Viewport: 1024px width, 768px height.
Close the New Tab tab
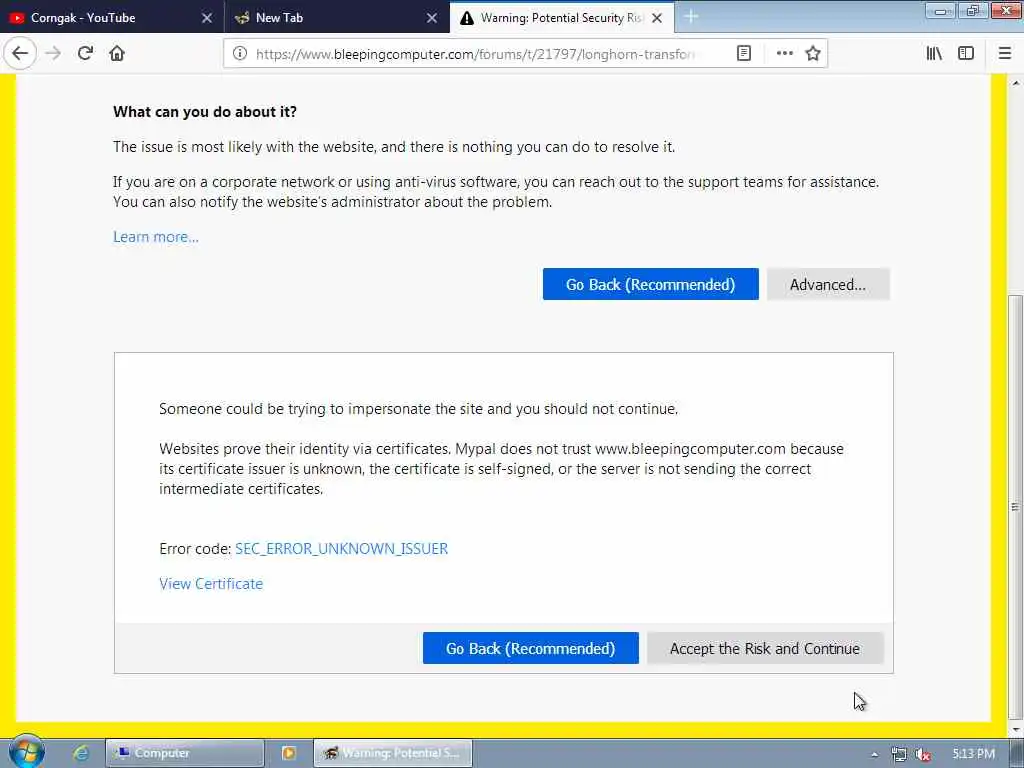pos(432,18)
